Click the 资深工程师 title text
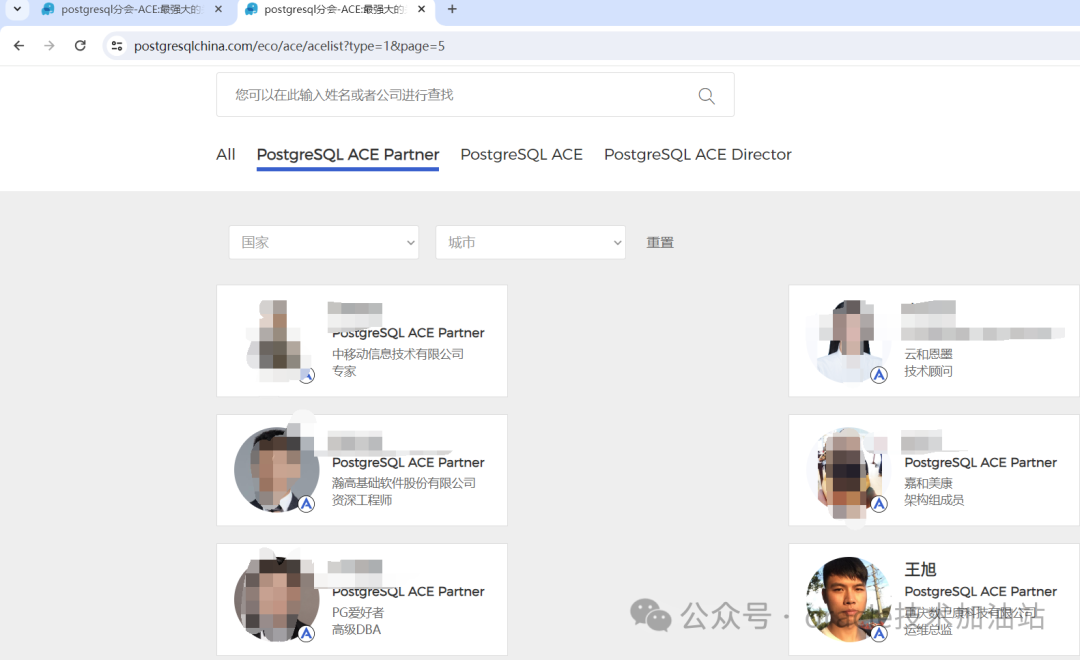 click(362, 500)
